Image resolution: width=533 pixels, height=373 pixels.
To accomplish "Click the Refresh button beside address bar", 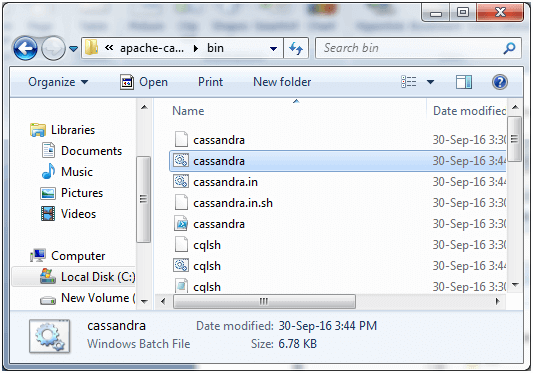I will (296, 48).
